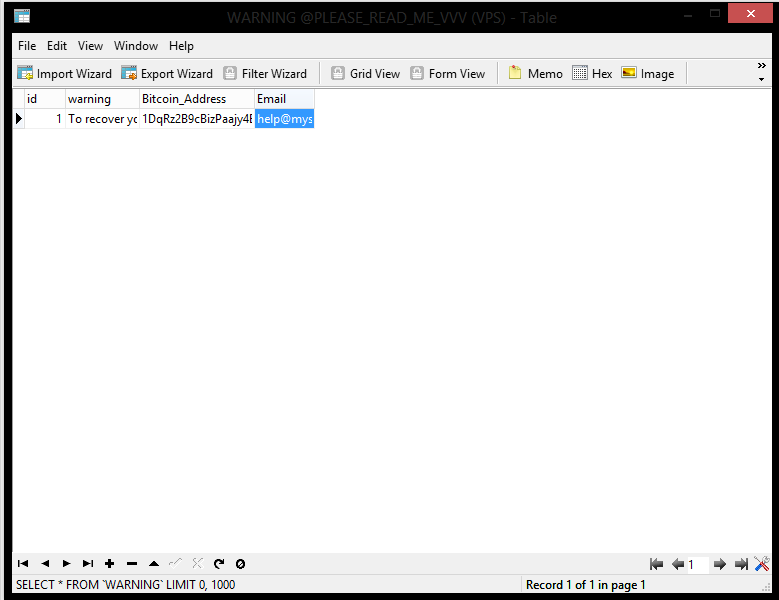
Task: Switch to Form View
Action: point(448,74)
